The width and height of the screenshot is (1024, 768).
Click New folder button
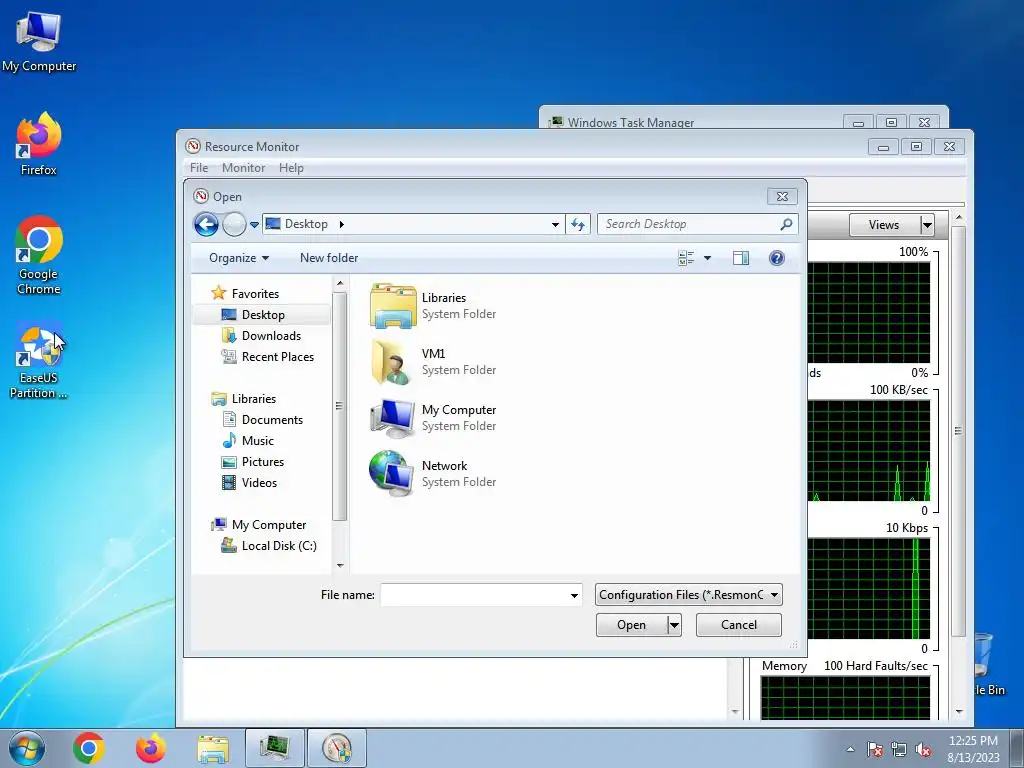click(x=329, y=258)
